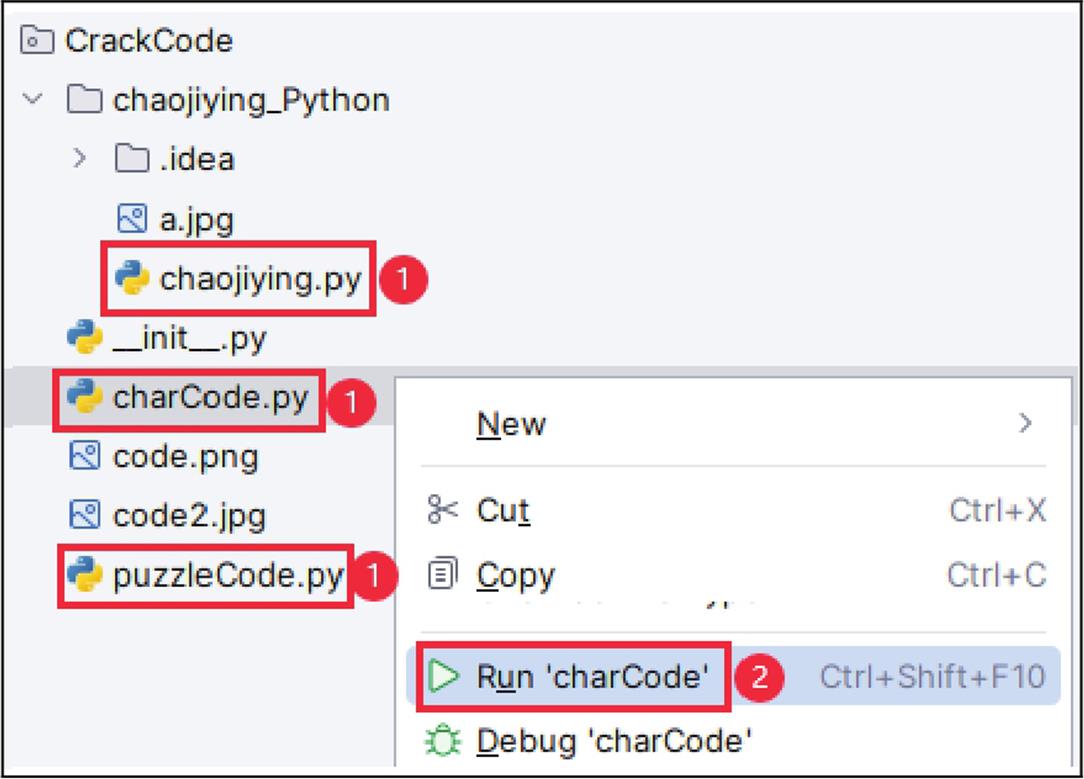Click the green Run triangle icon
The height and width of the screenshot is (779, 1084).
441,677
